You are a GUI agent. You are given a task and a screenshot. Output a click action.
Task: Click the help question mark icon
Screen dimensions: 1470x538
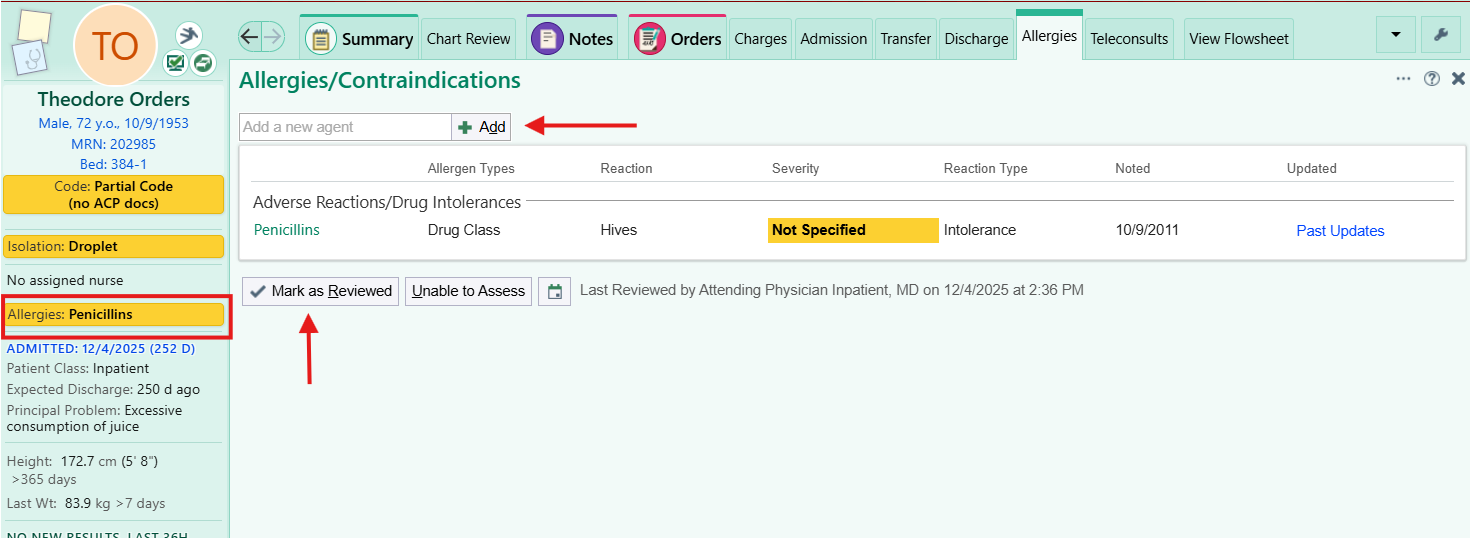tap(1432, 79)
